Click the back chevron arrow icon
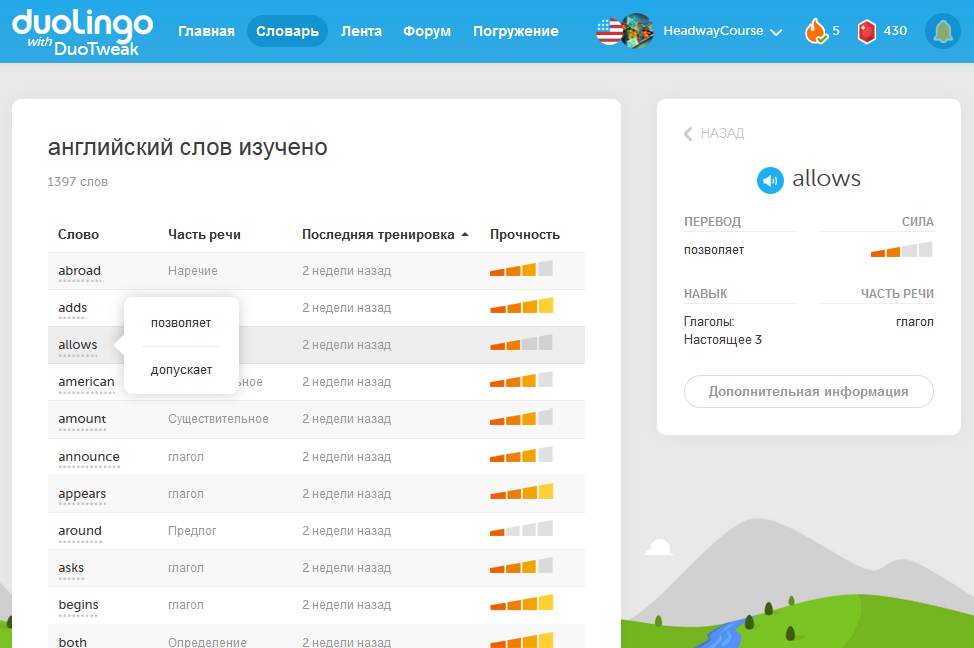The image size is (974, 648). tap(688, 134)
